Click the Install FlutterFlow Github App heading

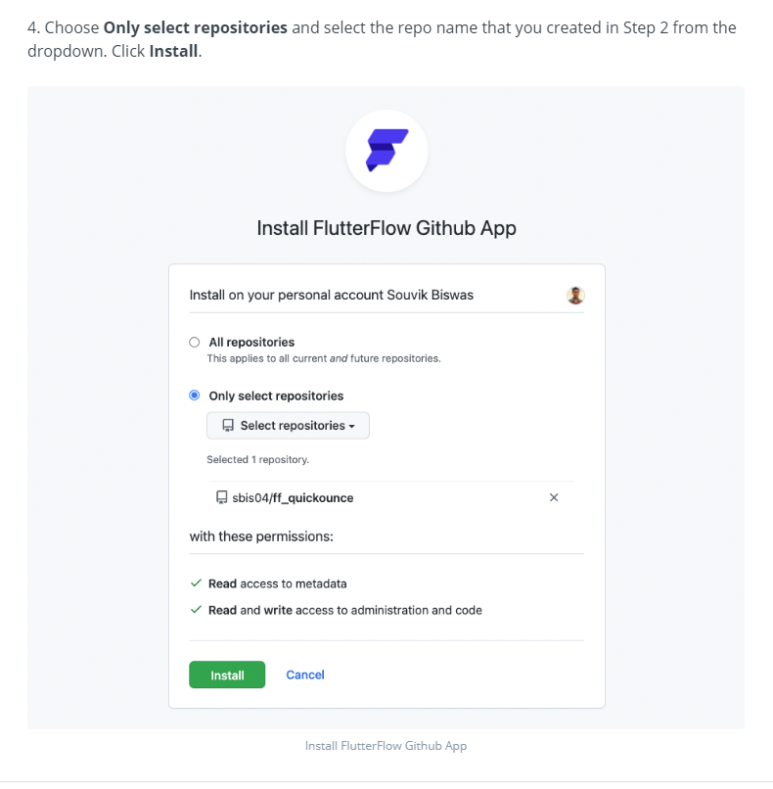[386, 228]
